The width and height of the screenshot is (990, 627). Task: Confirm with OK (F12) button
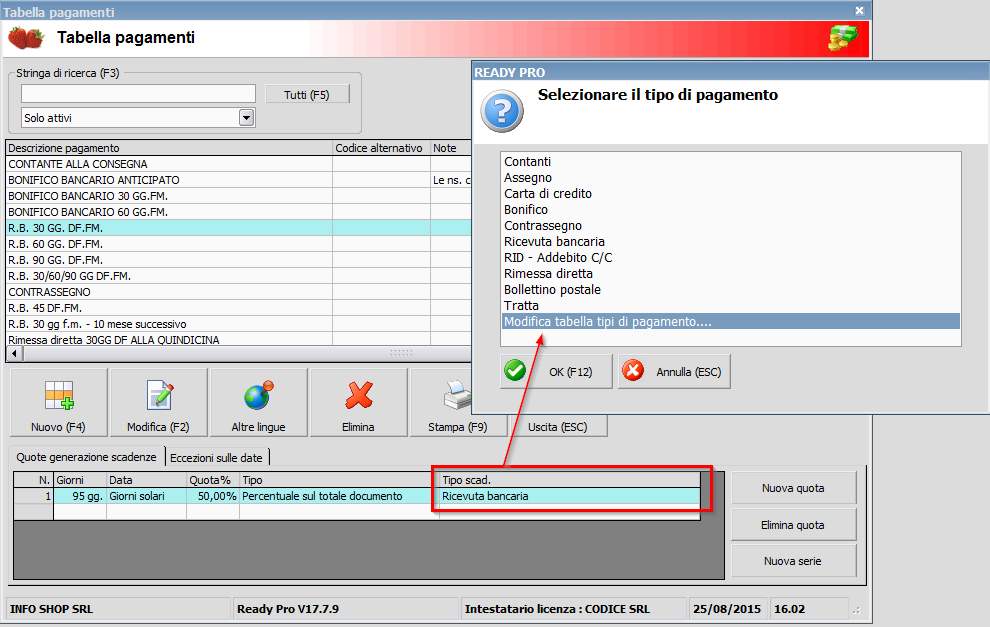point(556,371)
